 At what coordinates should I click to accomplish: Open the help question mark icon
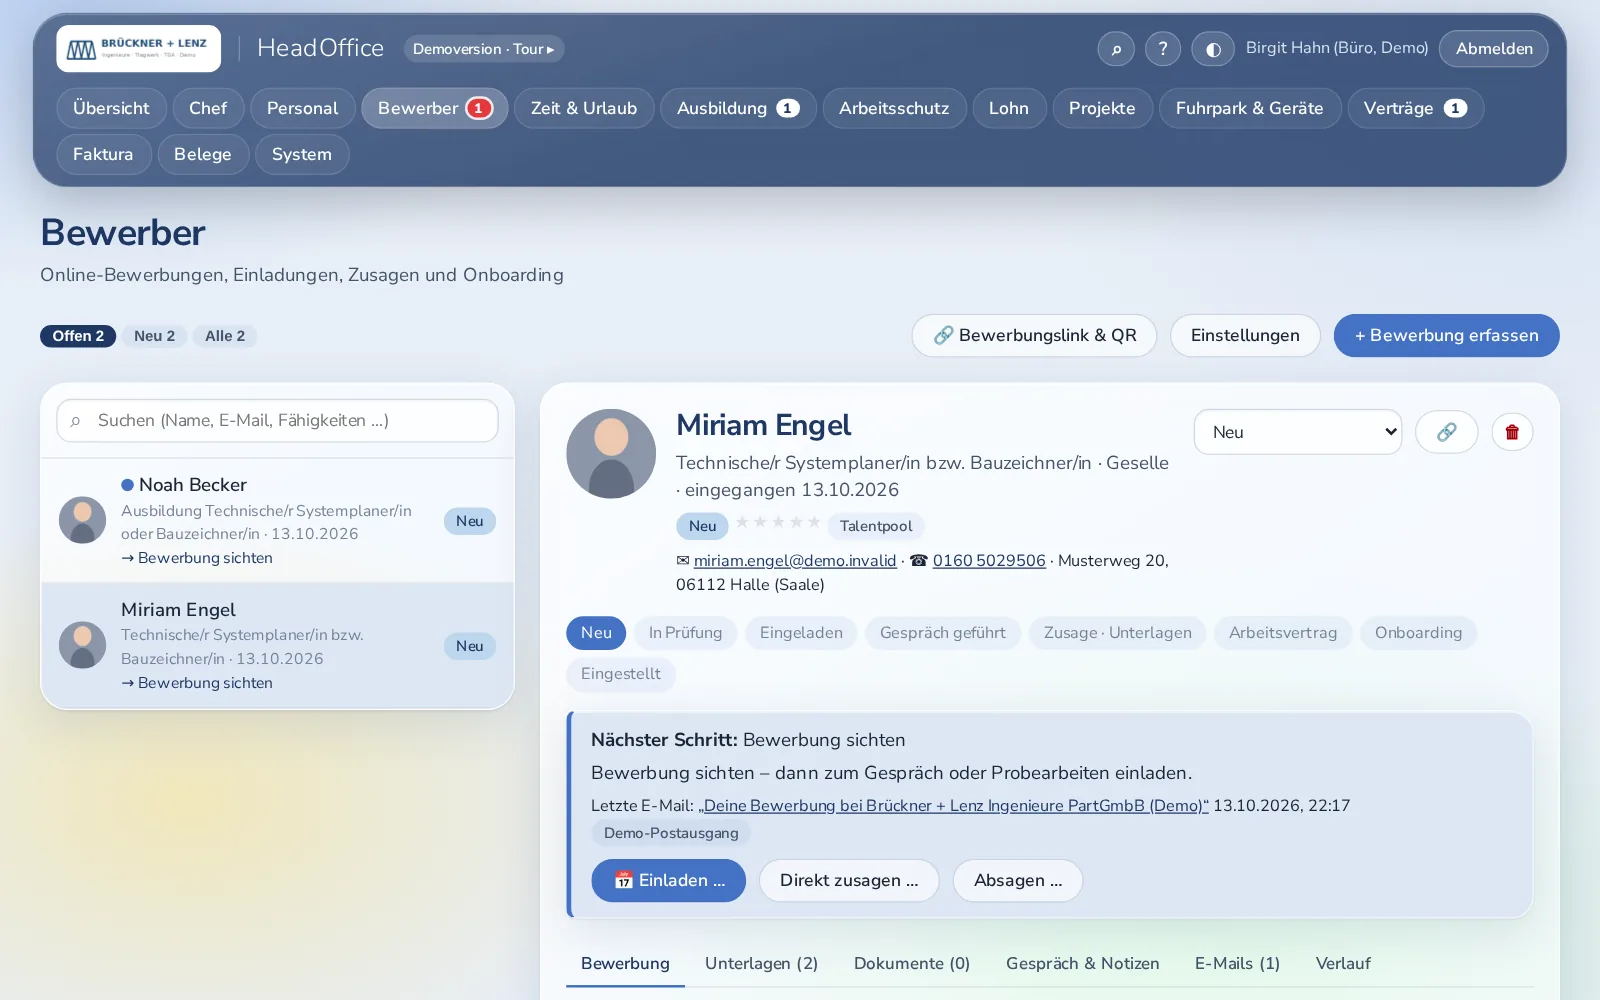(x=1163, y=49)
